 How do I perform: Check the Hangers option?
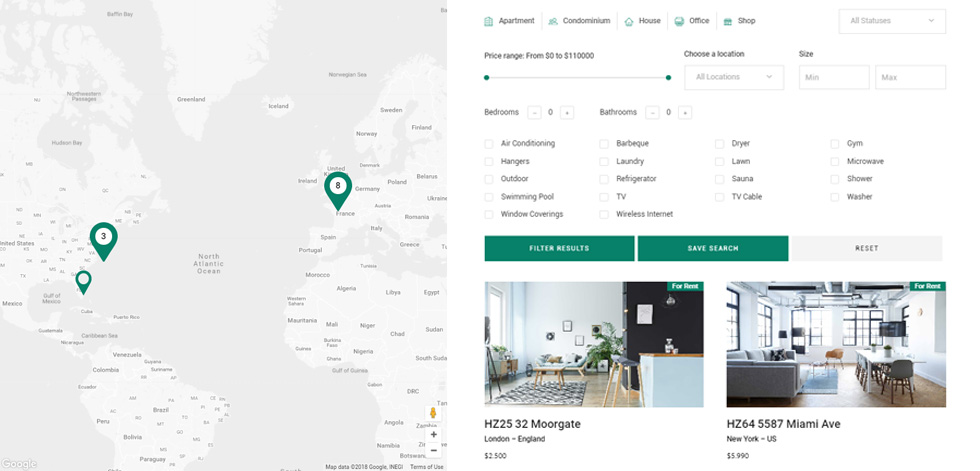489,162
